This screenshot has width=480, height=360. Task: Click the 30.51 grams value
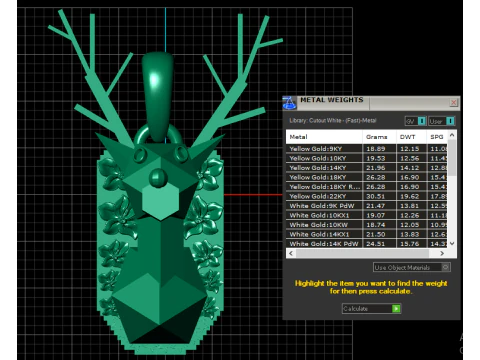[x=376, y=196]
